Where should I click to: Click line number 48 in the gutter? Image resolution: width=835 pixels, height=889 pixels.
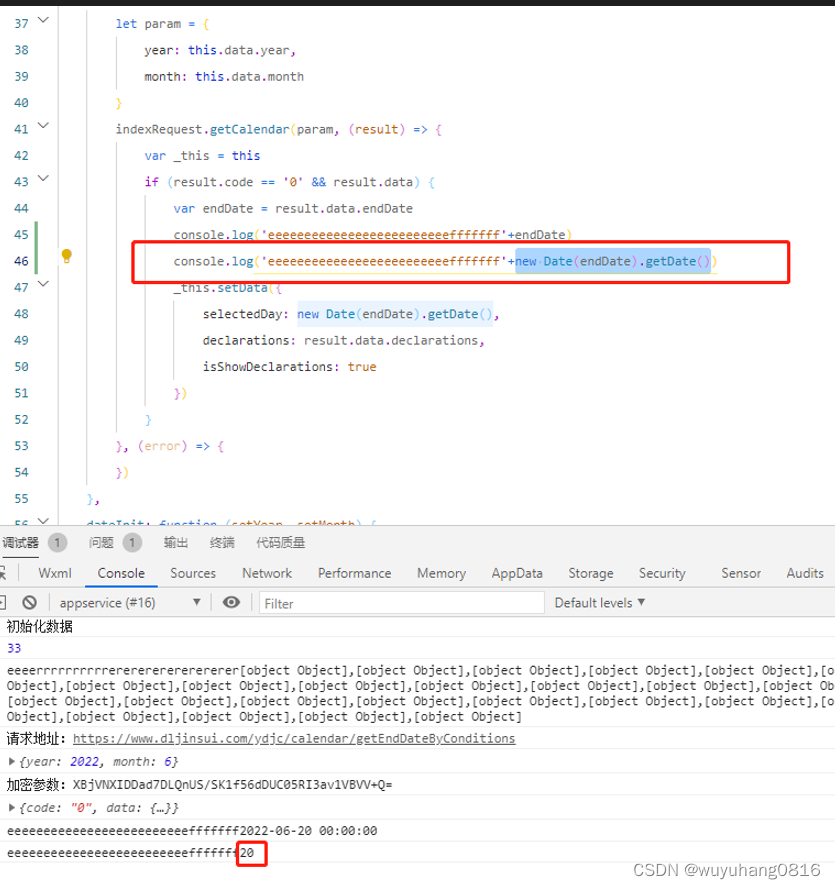point(21,314)
